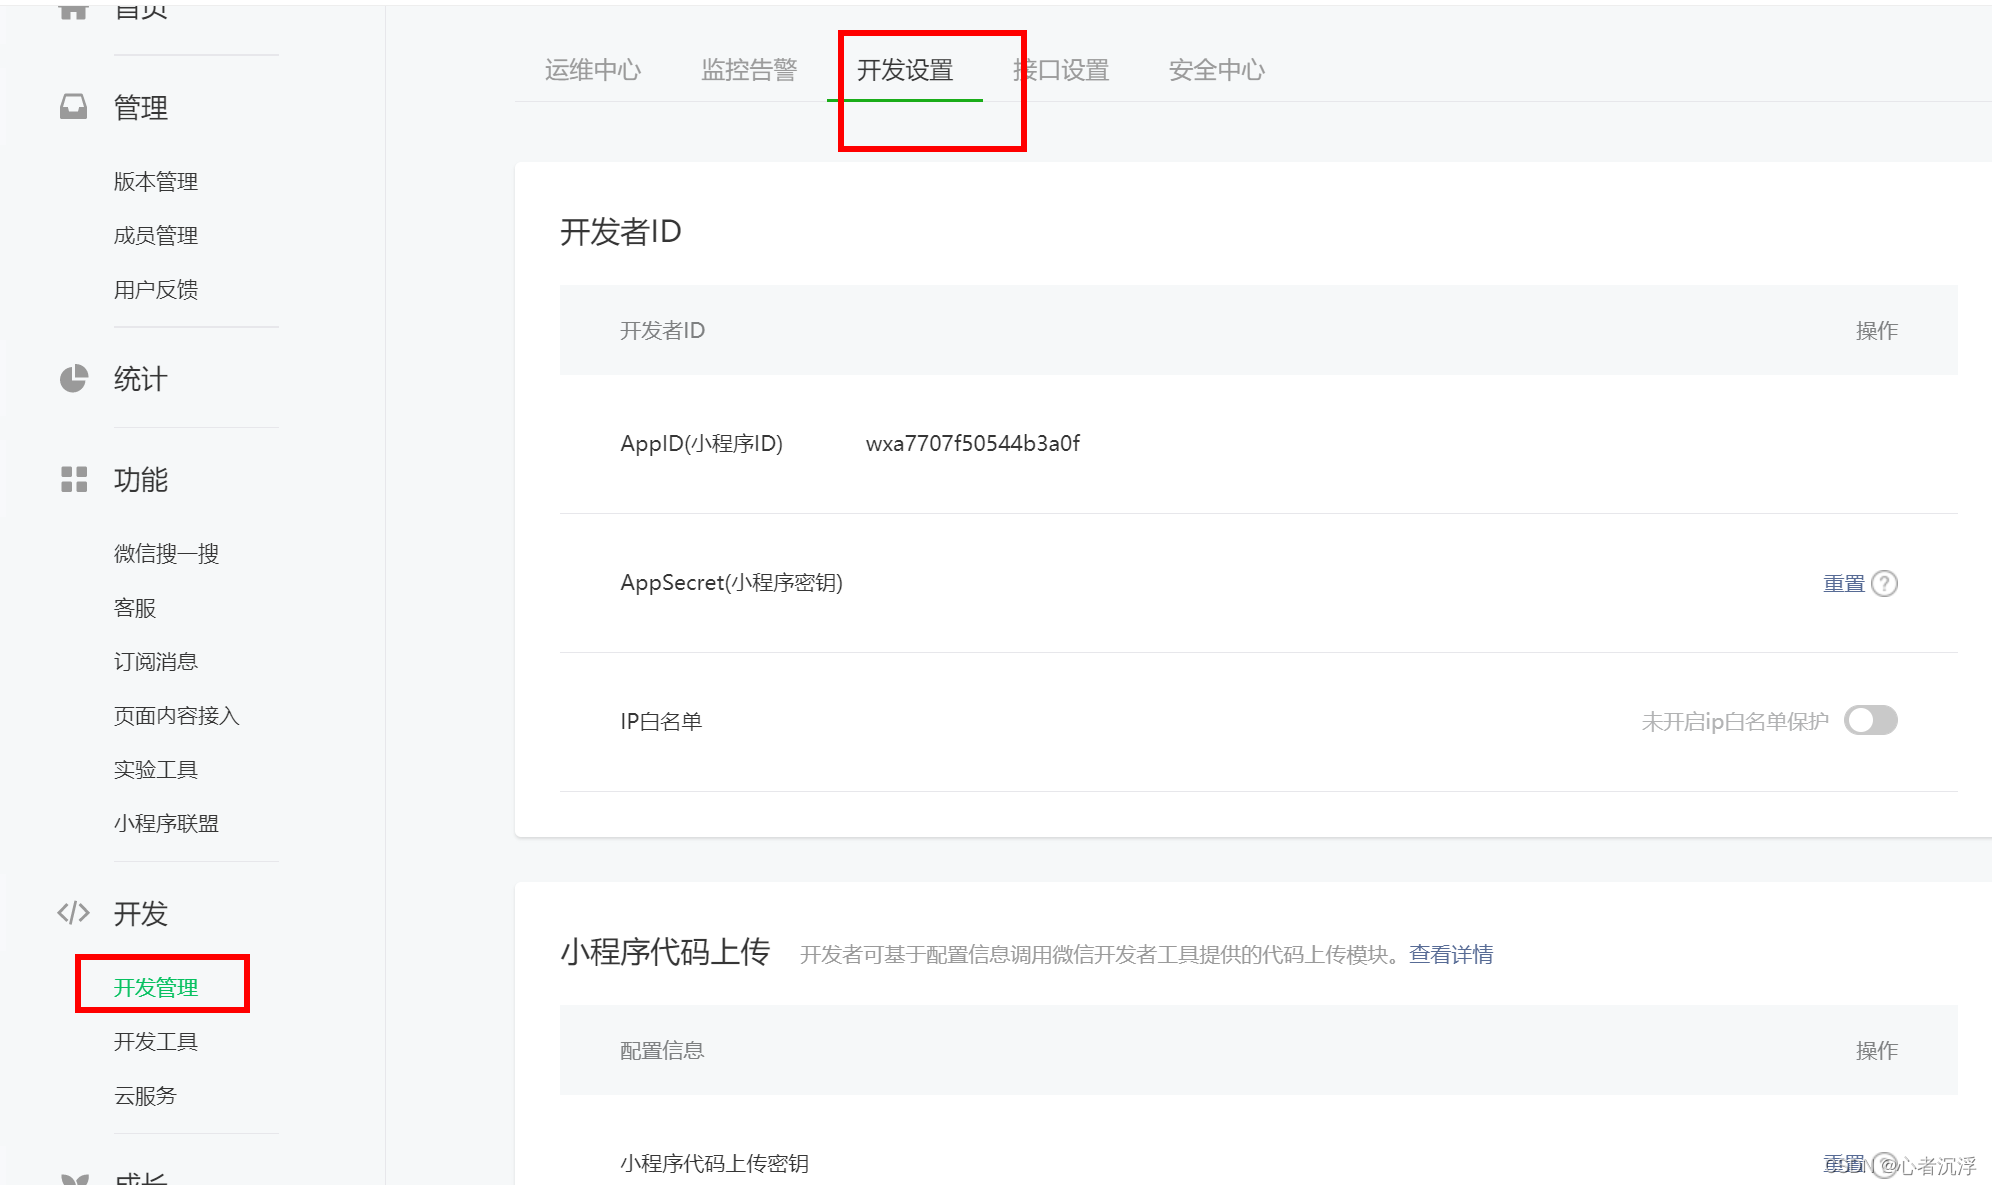Enable the IP白名单 protection toggle

pyautogui.click(x=1870, y=720)
